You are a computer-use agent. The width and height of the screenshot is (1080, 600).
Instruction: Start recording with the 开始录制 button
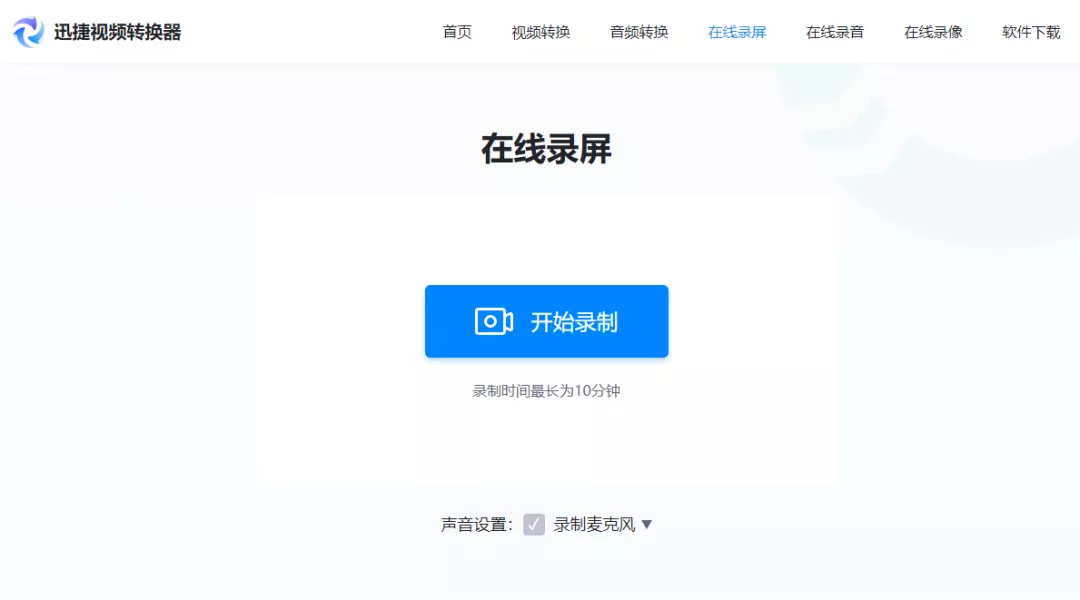coord(546,321)
